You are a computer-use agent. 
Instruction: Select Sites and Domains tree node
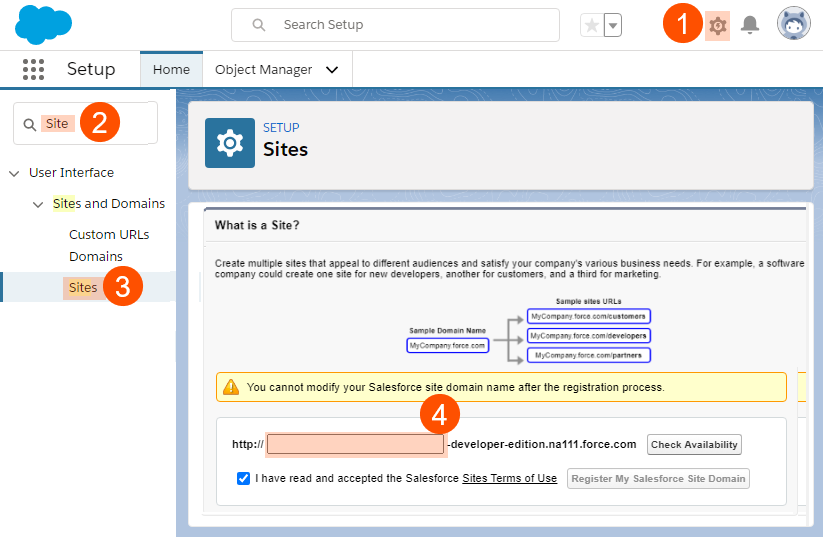pyautogui.click(x=109, y=204)
